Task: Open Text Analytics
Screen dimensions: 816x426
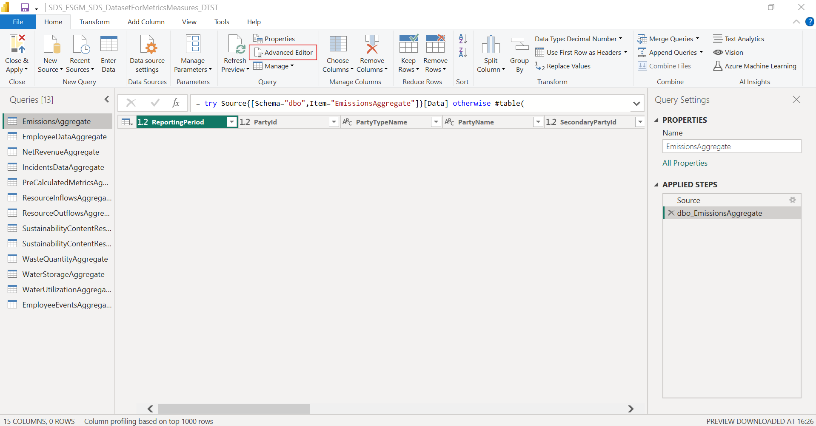Action: coord(738,38)
